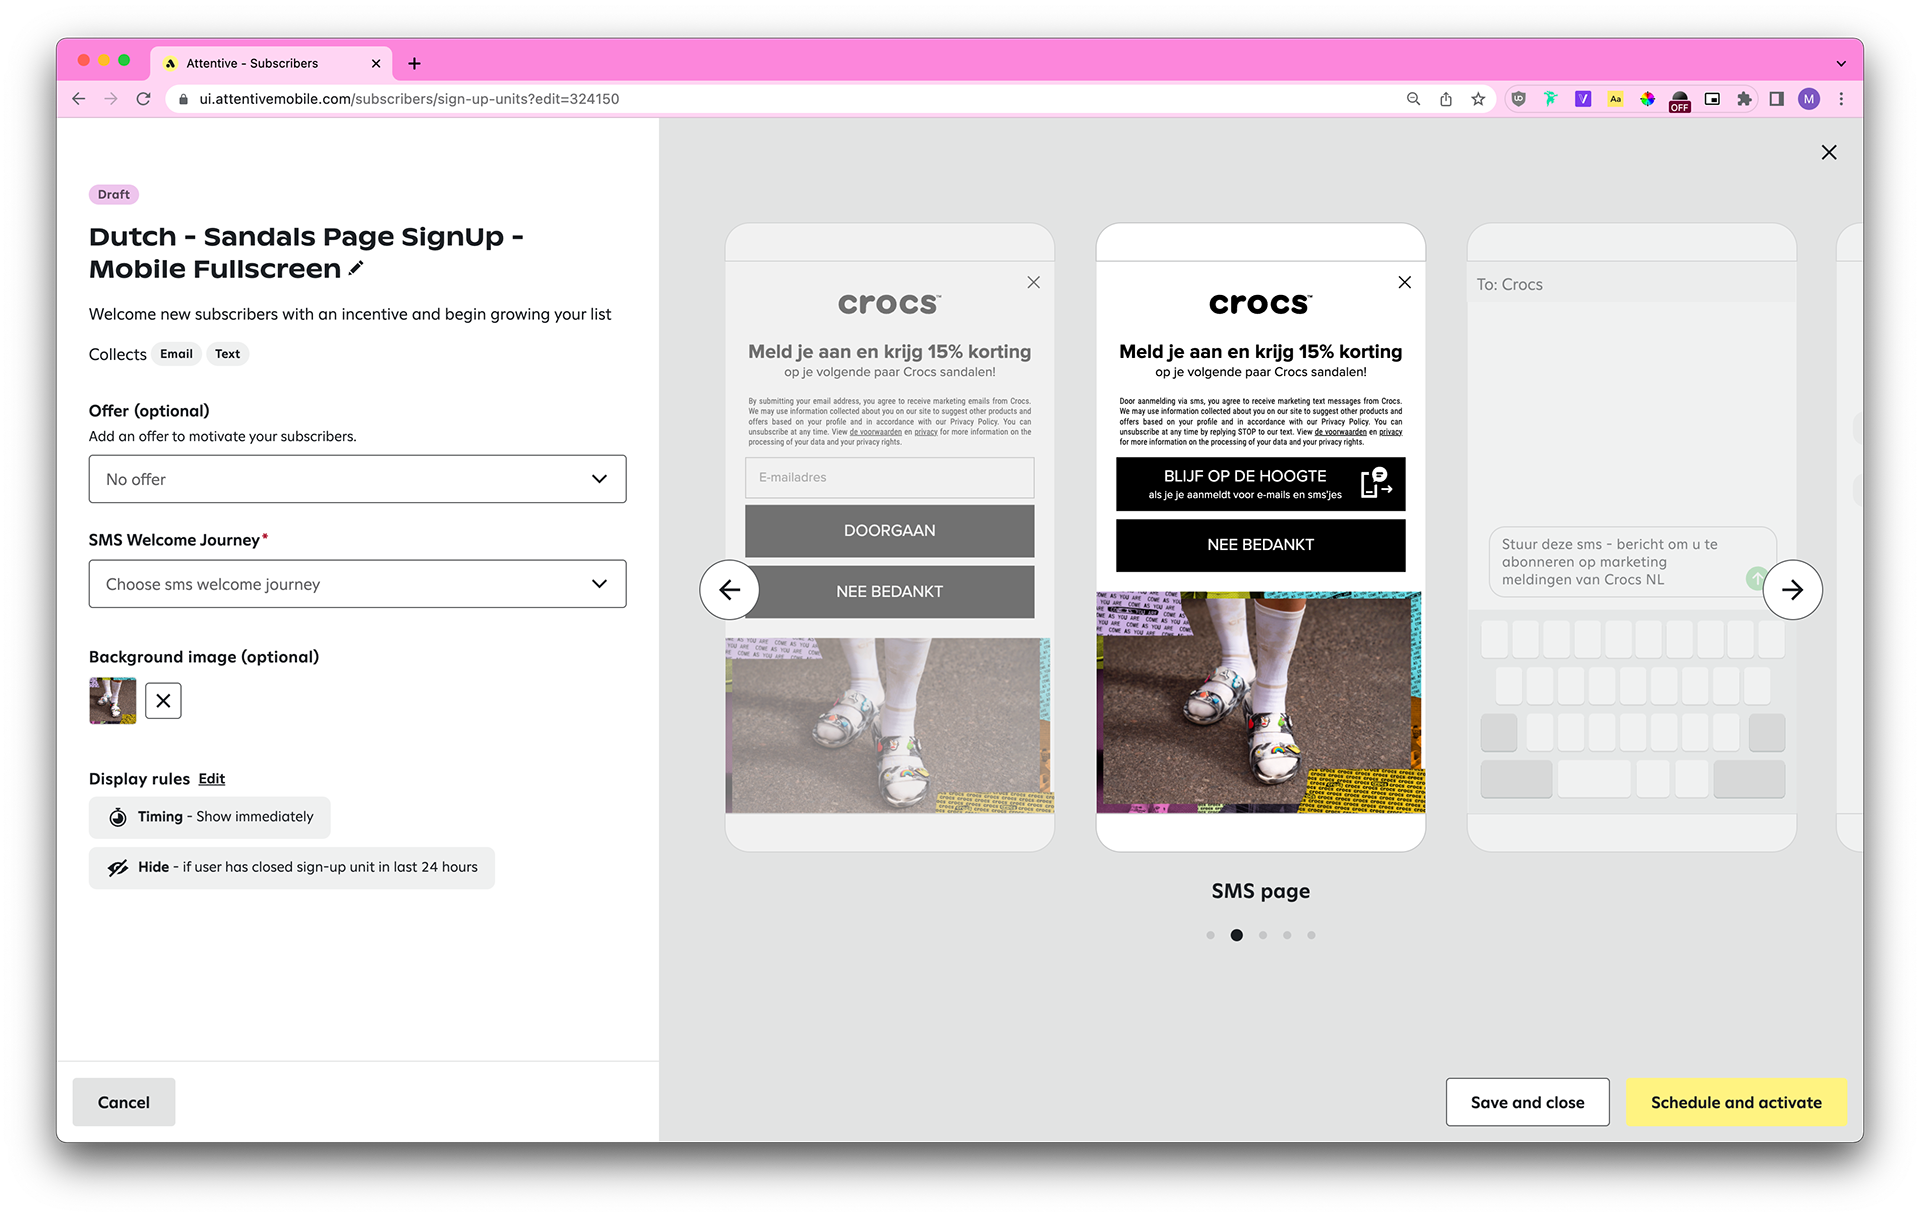Select the last carousel pagination dot
Screen dimensions: 1920x1217
click(x=1311, y=935)
